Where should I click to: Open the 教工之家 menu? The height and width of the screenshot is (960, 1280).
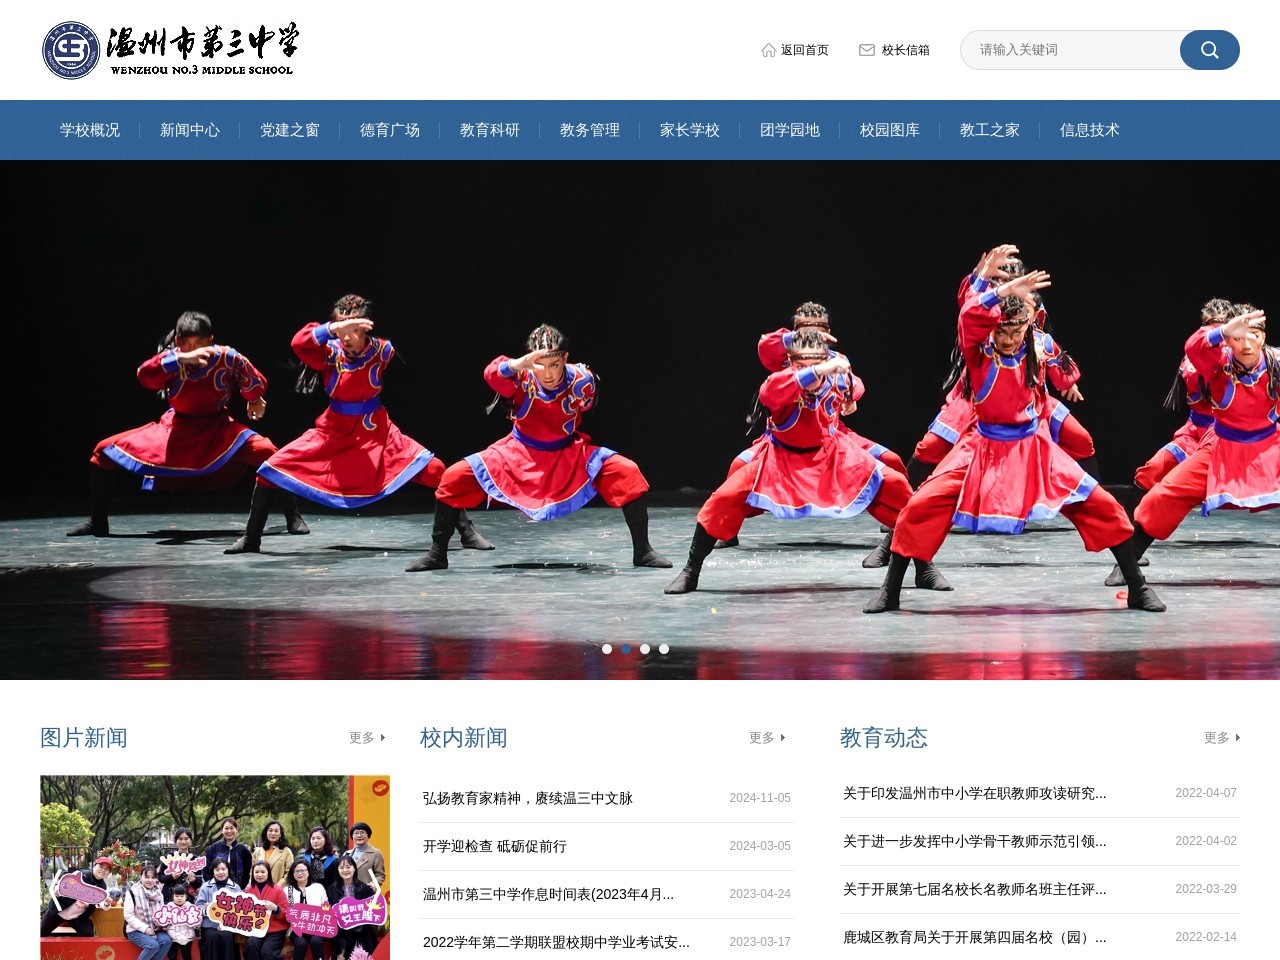tap(990, 130)
